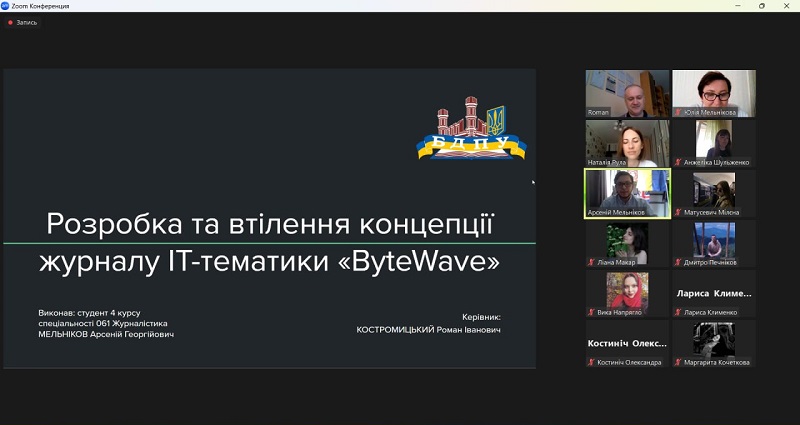
Task: Click the red recording indicator dot
Action: click(10, 22)
